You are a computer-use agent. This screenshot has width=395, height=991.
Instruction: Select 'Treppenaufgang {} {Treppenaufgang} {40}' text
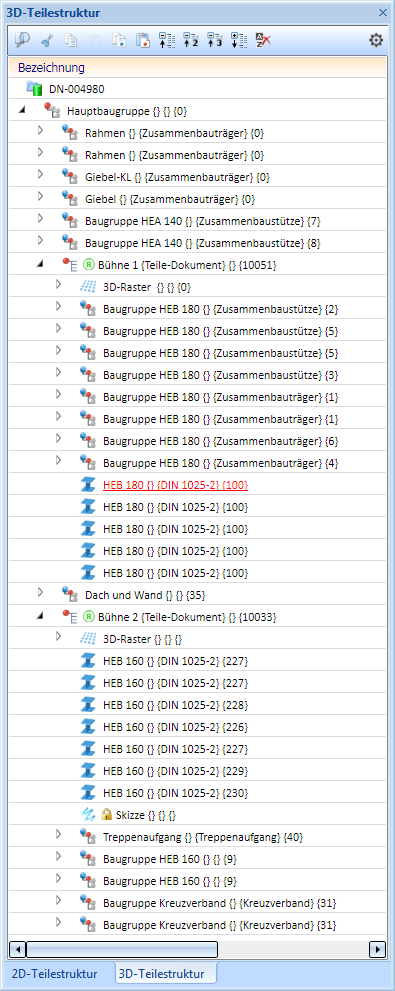[x=203, y=837]
